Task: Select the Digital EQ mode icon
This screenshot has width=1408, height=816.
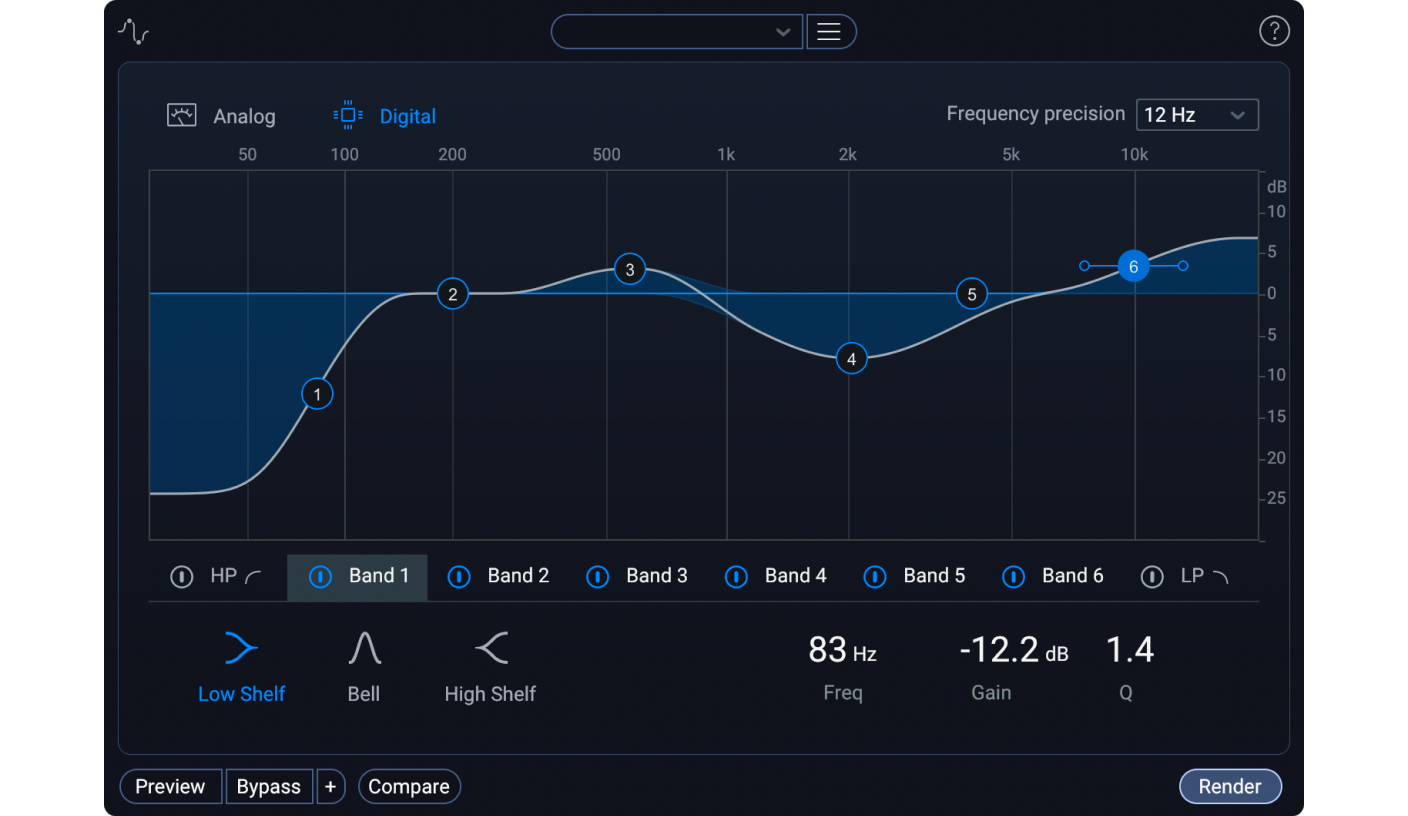Action: [347, 115]
